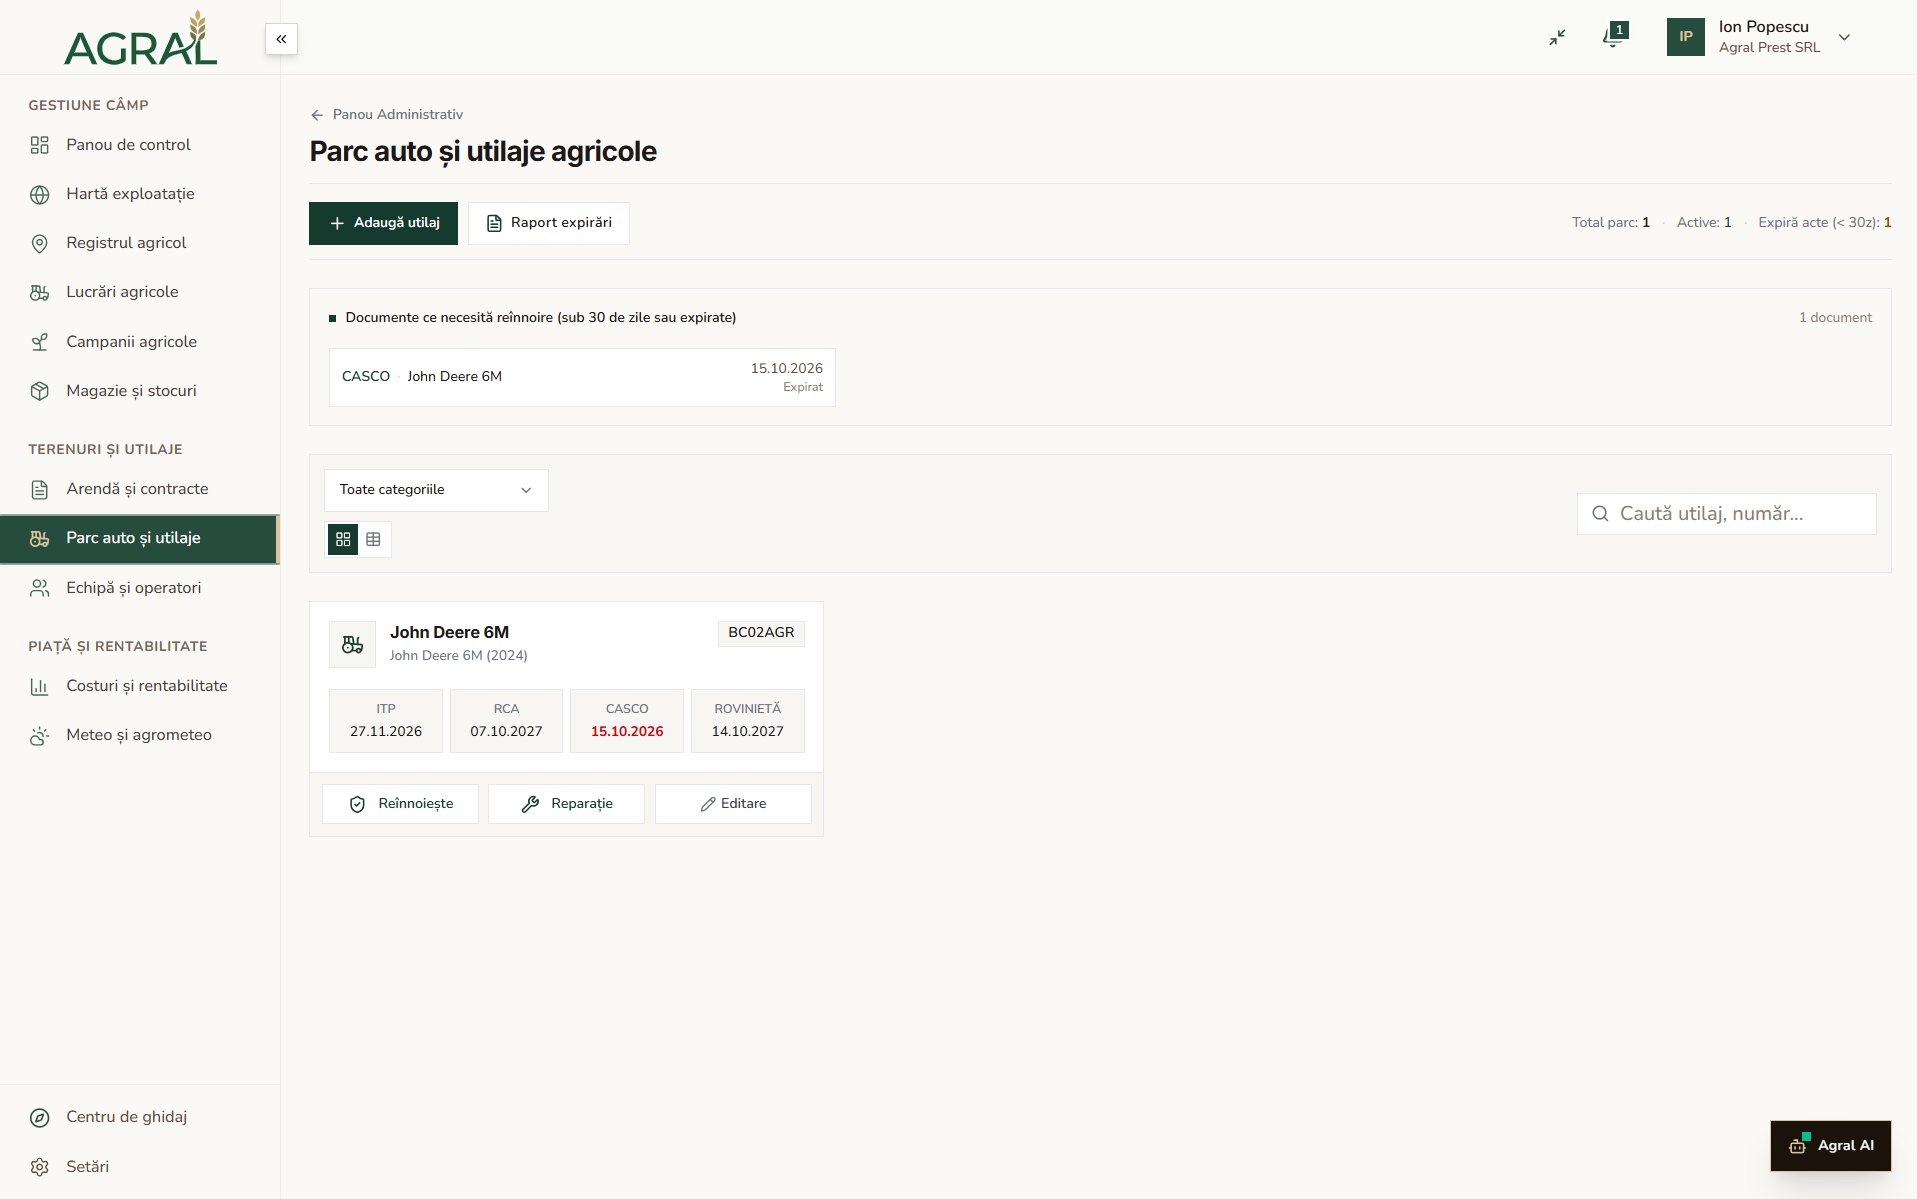Click the search magnifier icon

tap(1600, 513)
